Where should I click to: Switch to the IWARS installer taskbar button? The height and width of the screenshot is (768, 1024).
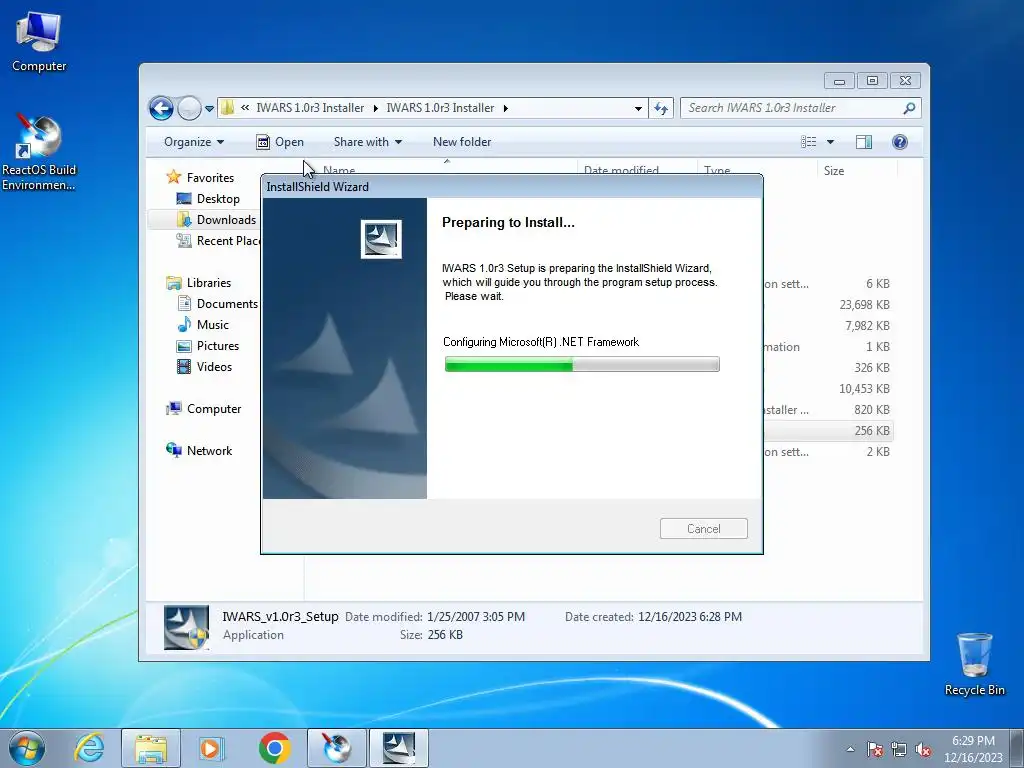(399, 748)
